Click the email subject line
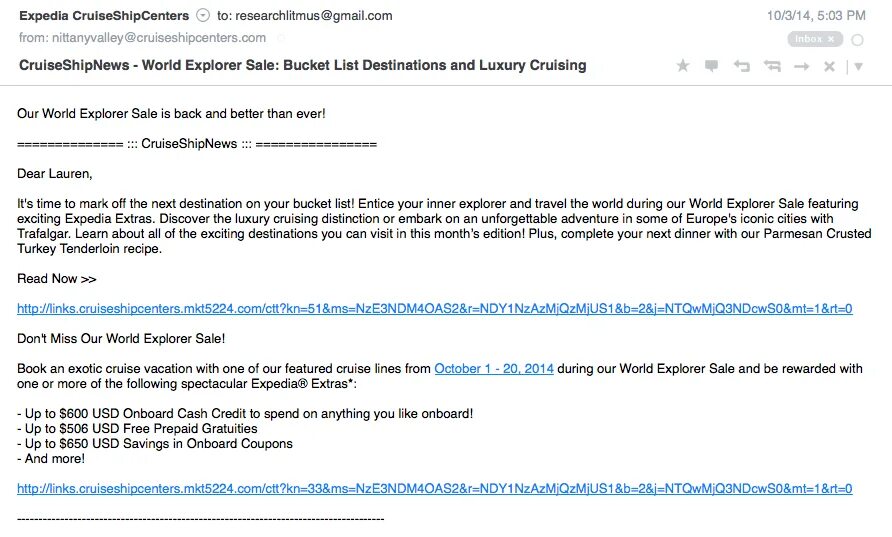Screen dimensions: 892x537 tap(302, 65)
